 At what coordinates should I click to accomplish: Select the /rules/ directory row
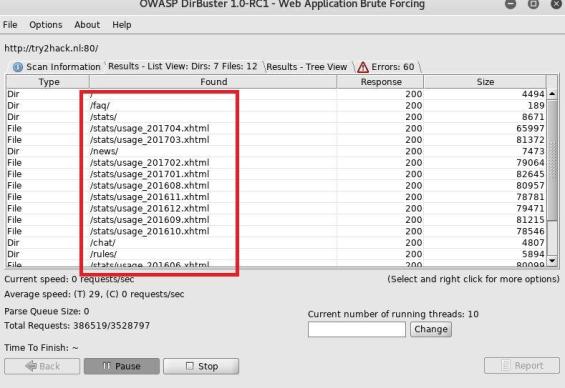click(276, 254)
